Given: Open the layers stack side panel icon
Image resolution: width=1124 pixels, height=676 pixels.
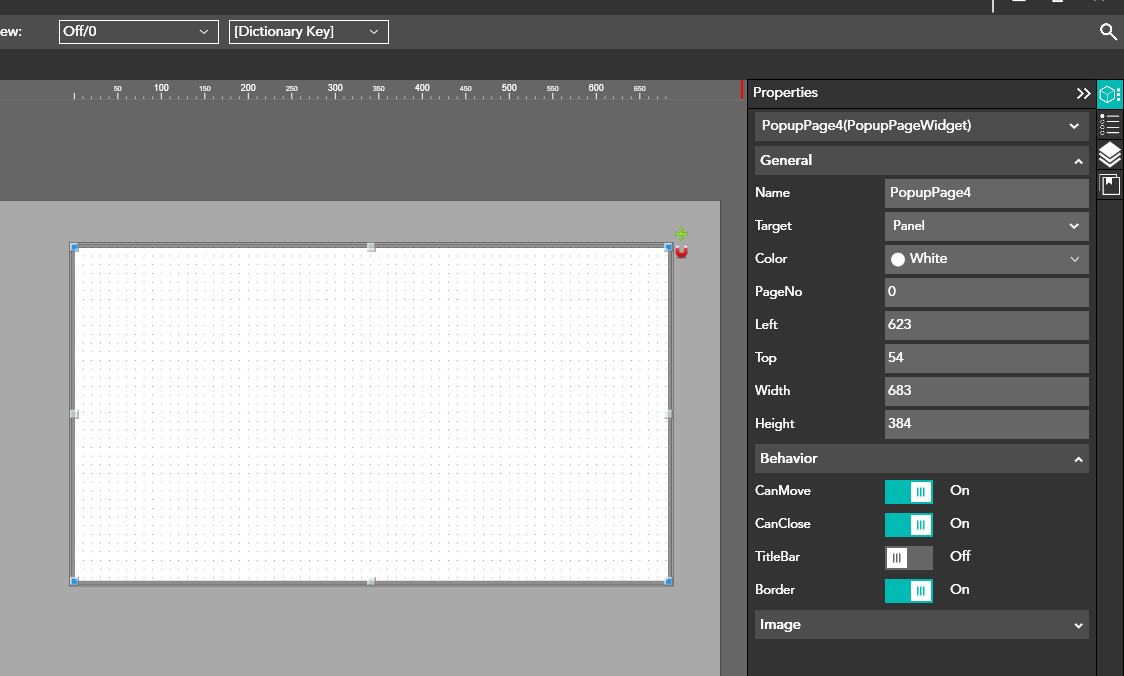Looking at the screenshot, I should pyautogui.click(x=1109, y=155).
